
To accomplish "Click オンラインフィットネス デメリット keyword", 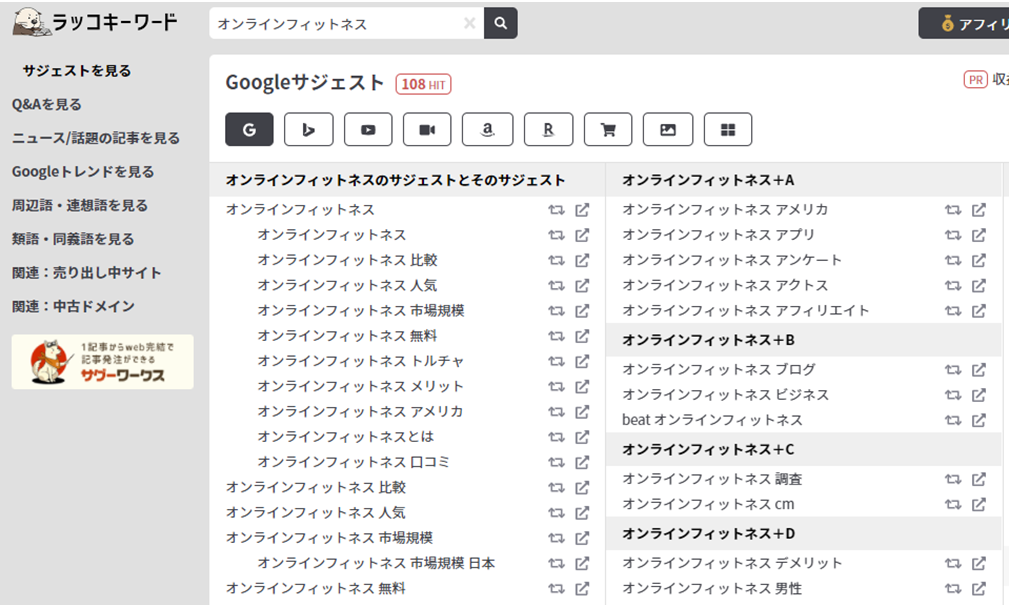I will pos(732,563).
